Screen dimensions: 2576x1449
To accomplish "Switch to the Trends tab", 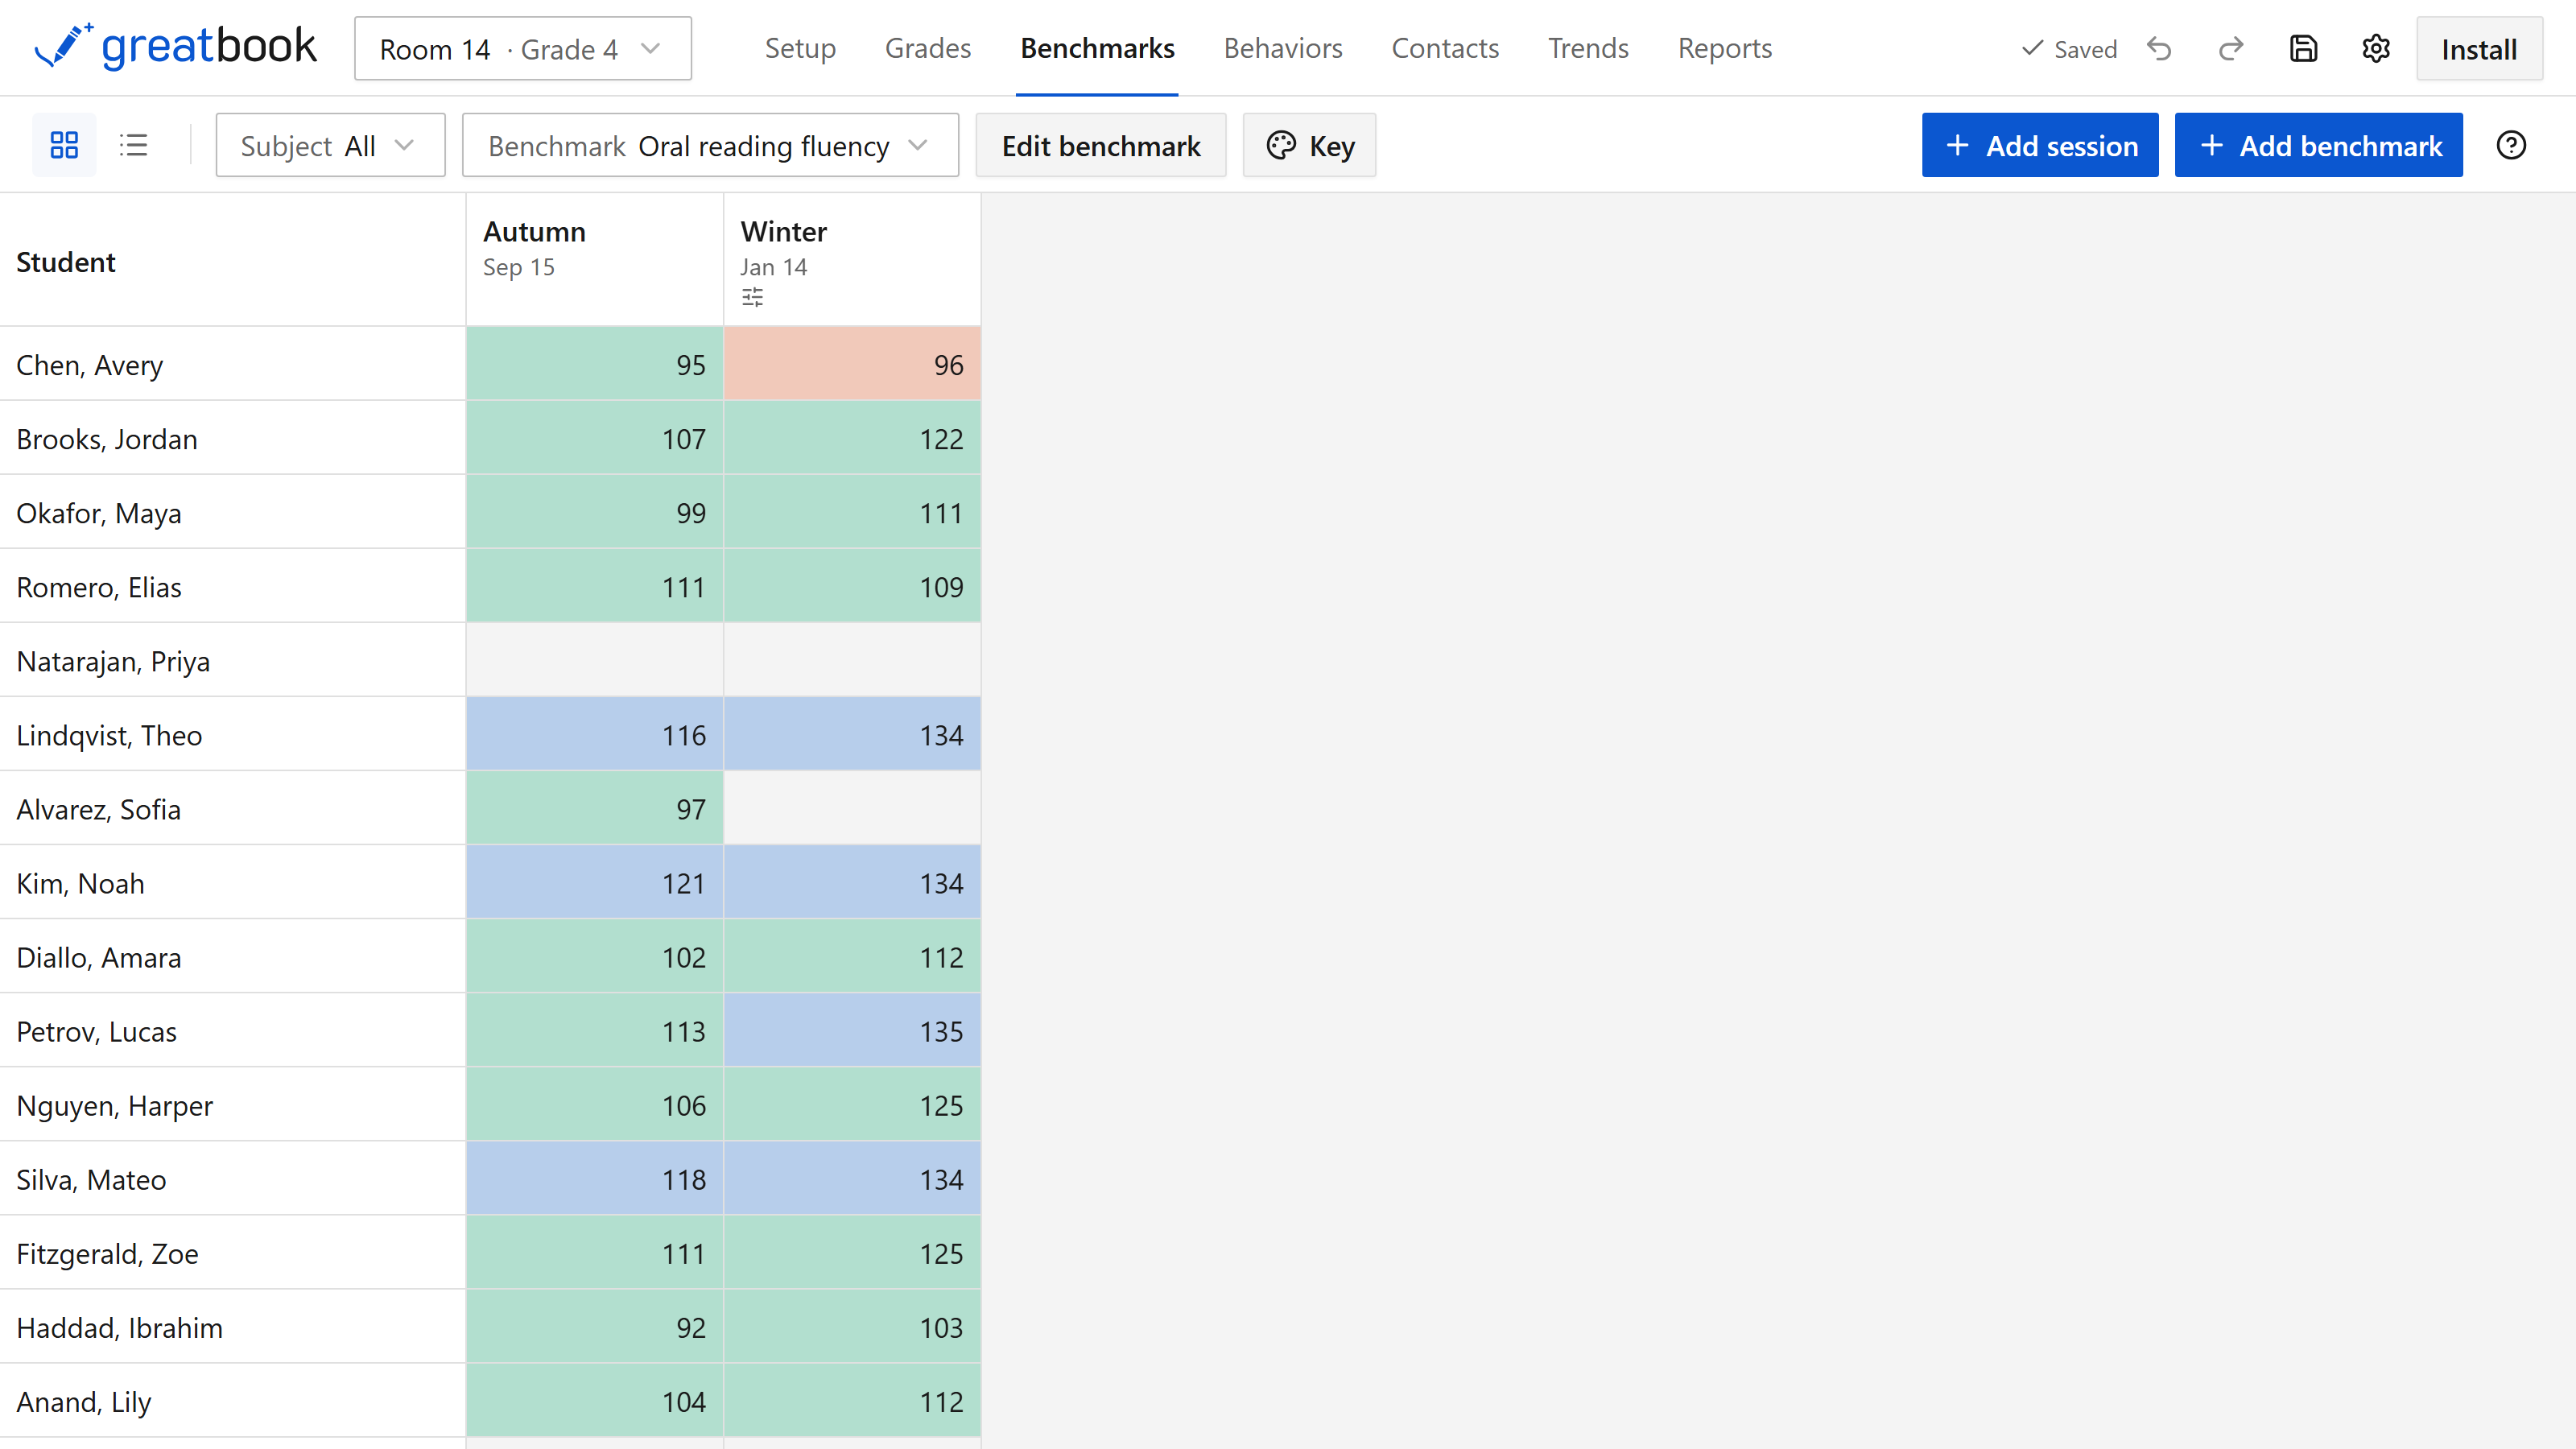I will pyautogui.click(x=1588, y=48).
